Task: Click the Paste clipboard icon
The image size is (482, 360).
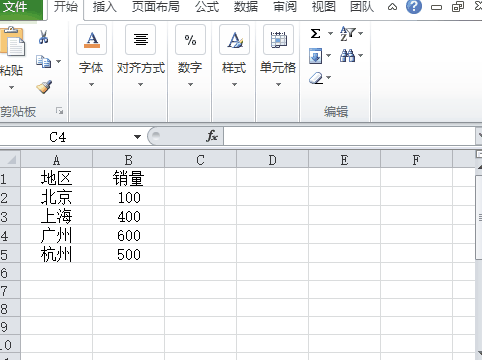Action: click(x=12, y=42)
